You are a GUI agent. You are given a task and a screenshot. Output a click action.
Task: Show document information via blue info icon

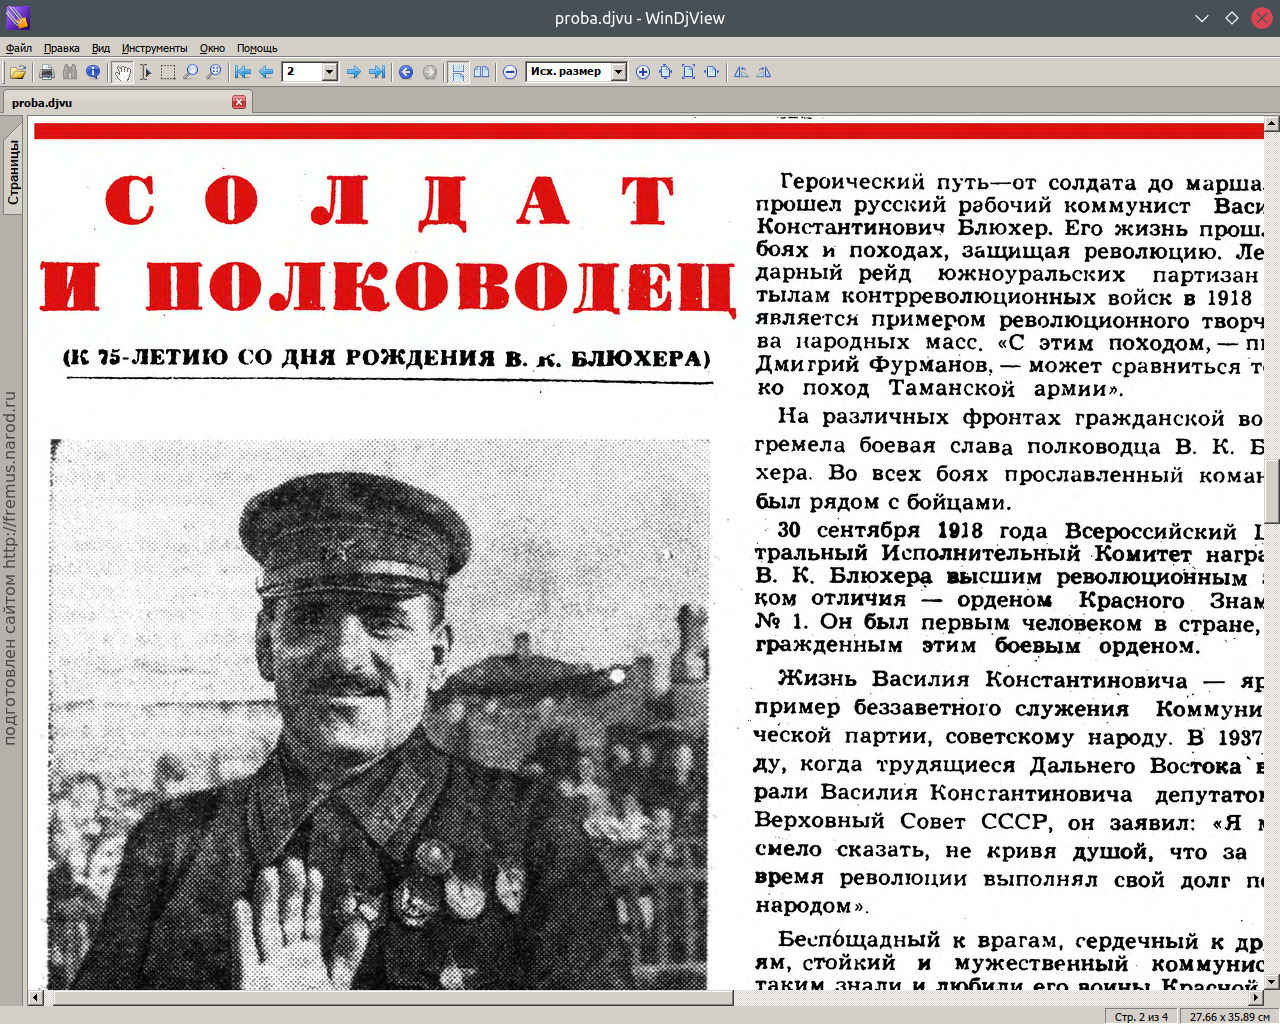pyautogui.click(x=93, y=72)
